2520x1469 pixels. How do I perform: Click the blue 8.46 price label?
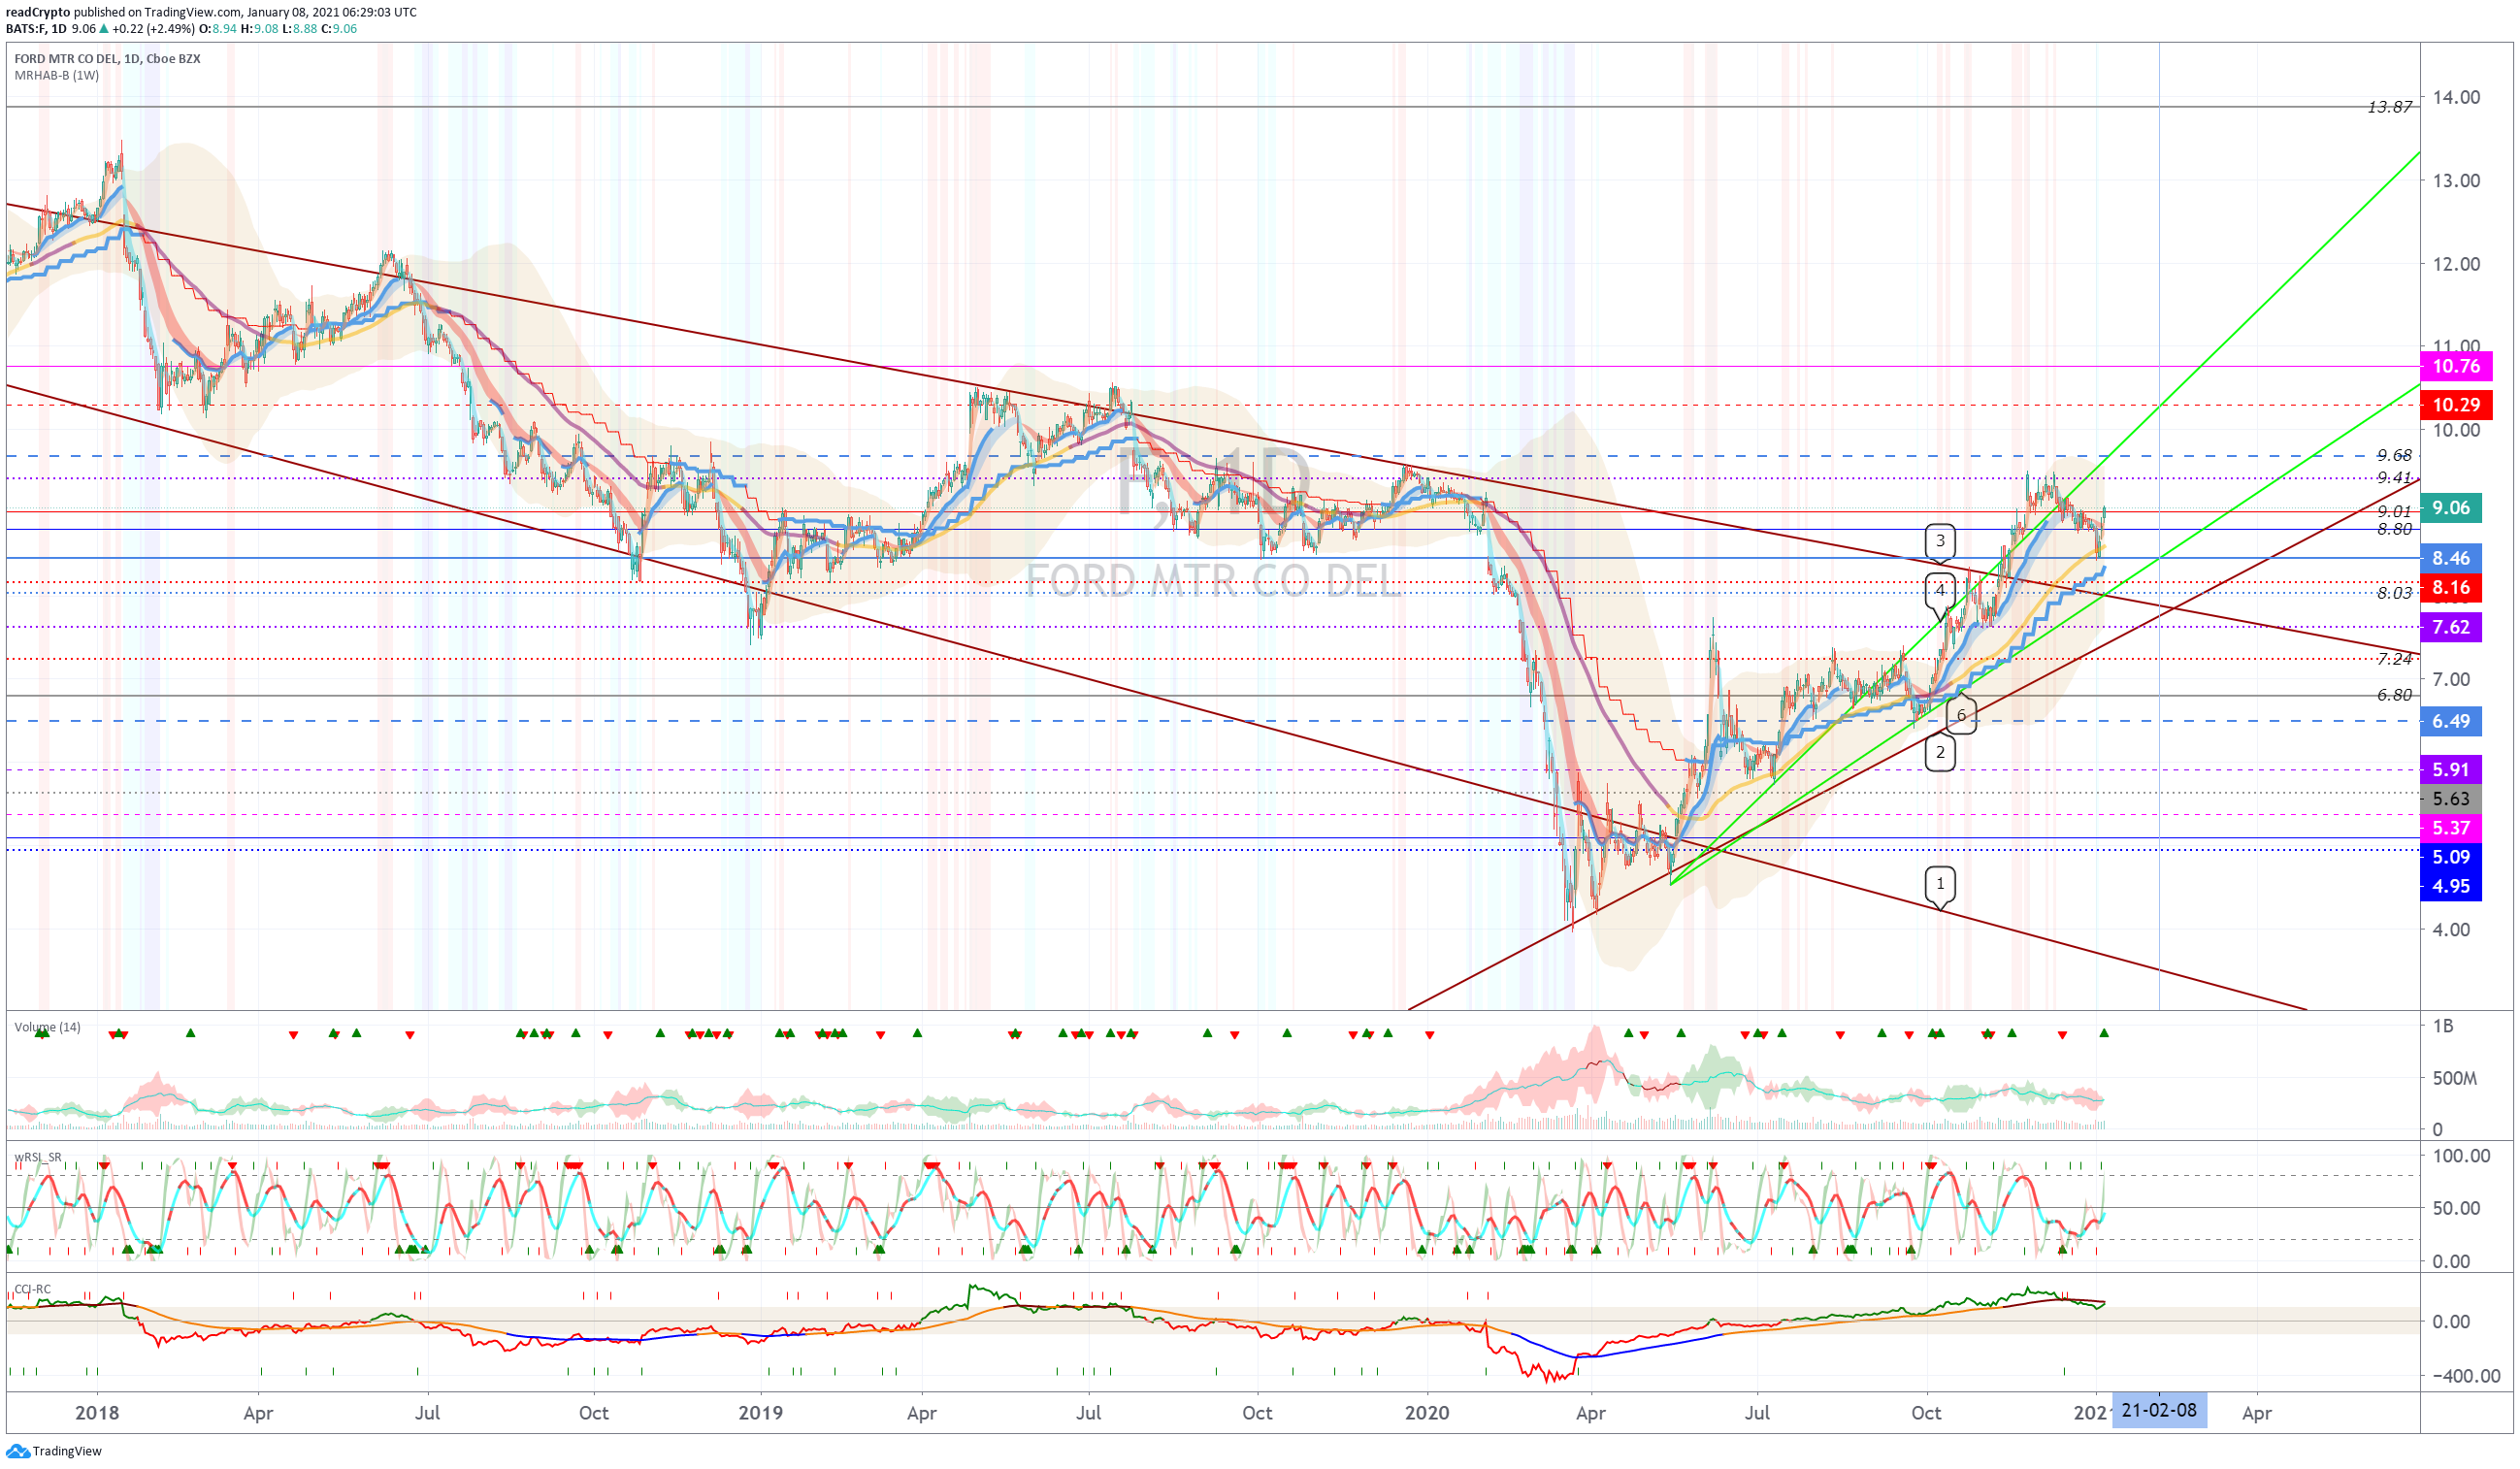(x=2450, y=558)
